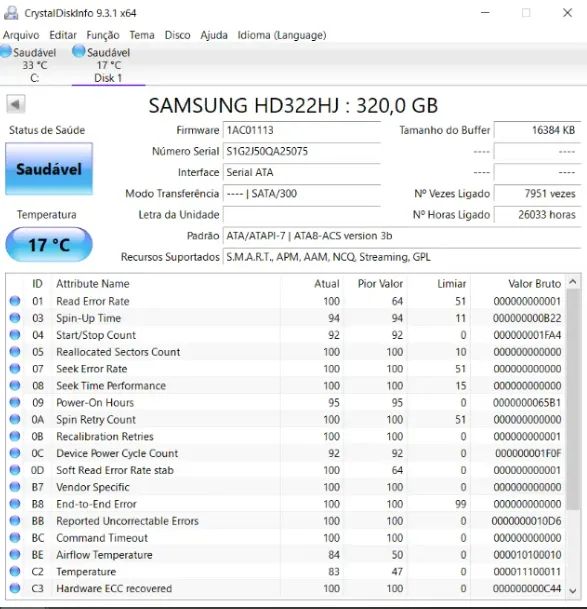The image size is (587, 609).
Task: Click the Interface field Serial ATA
Action: click(302, 172)
